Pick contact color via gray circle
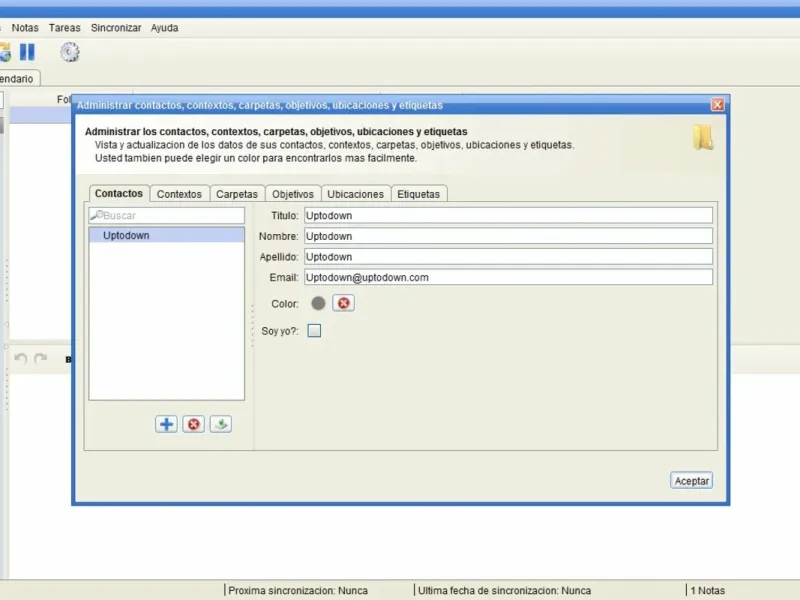The image size is (800, 600). click(318, 304)
